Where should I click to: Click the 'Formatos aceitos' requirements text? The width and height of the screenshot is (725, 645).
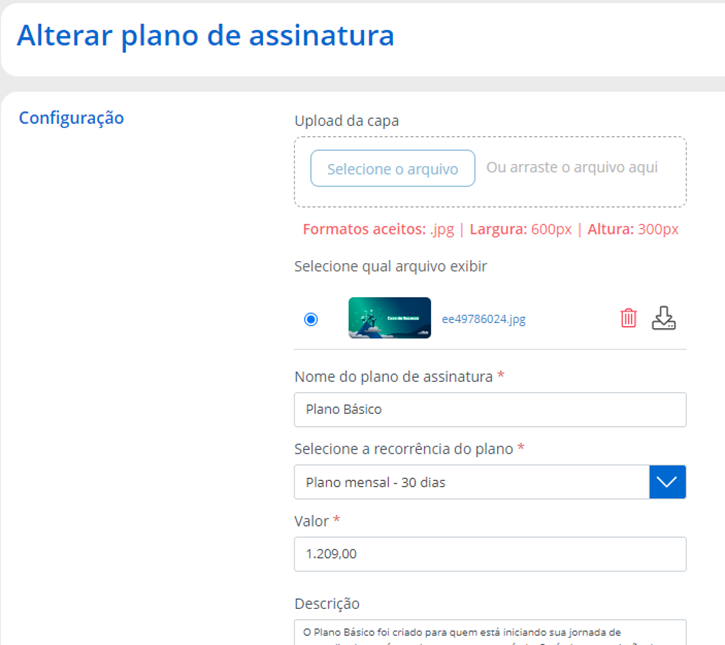coord(490,229)
